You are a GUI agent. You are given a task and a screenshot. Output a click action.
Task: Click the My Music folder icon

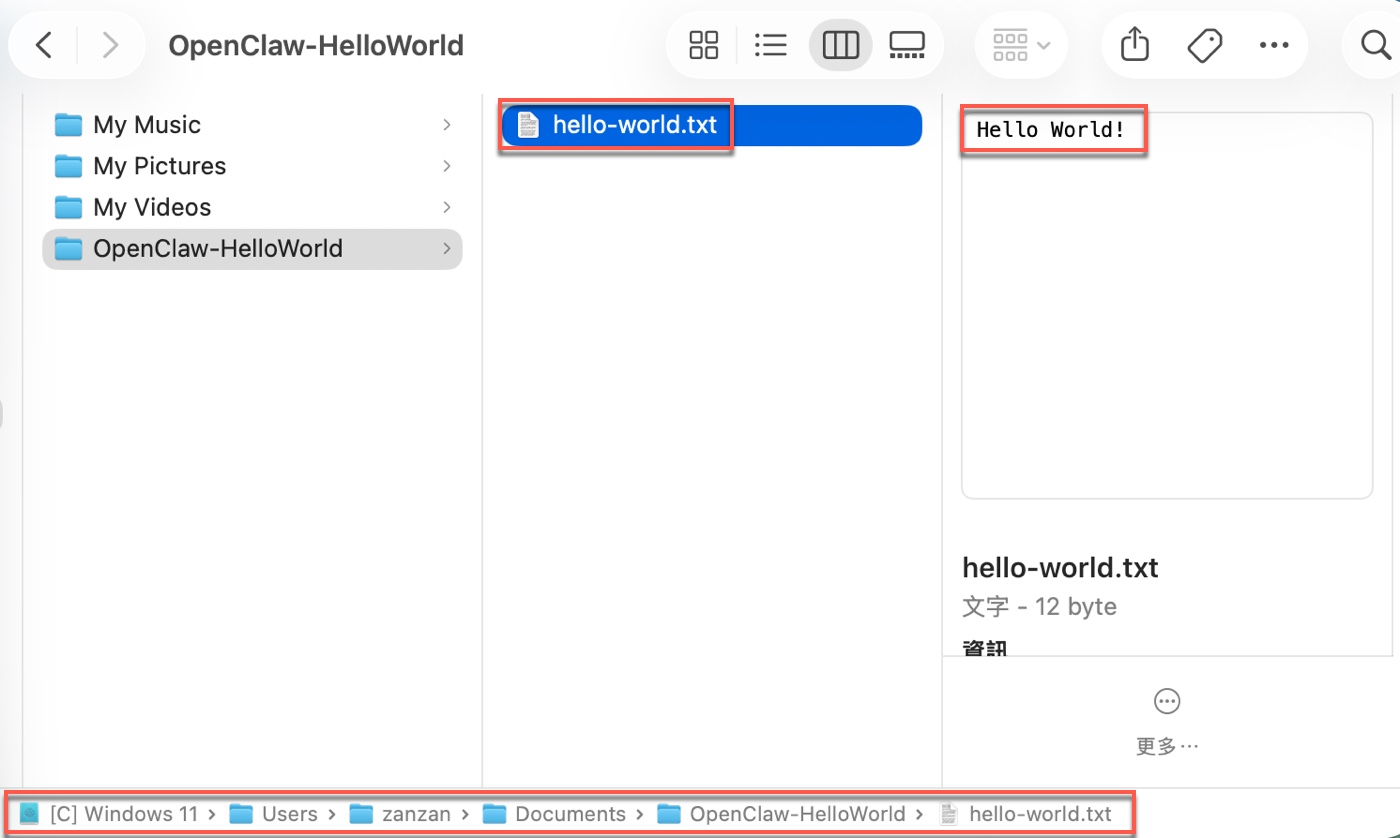tap(68, 125)
